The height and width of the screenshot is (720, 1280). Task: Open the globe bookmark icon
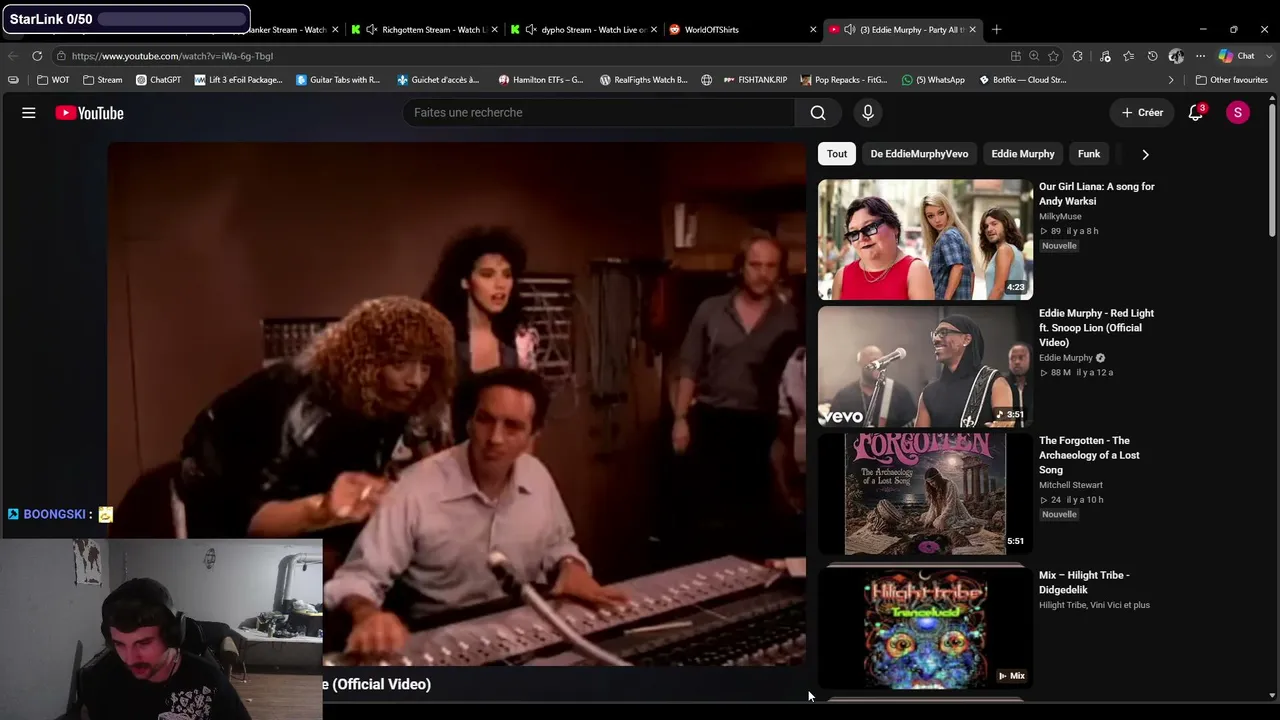(x=707, y=80)
